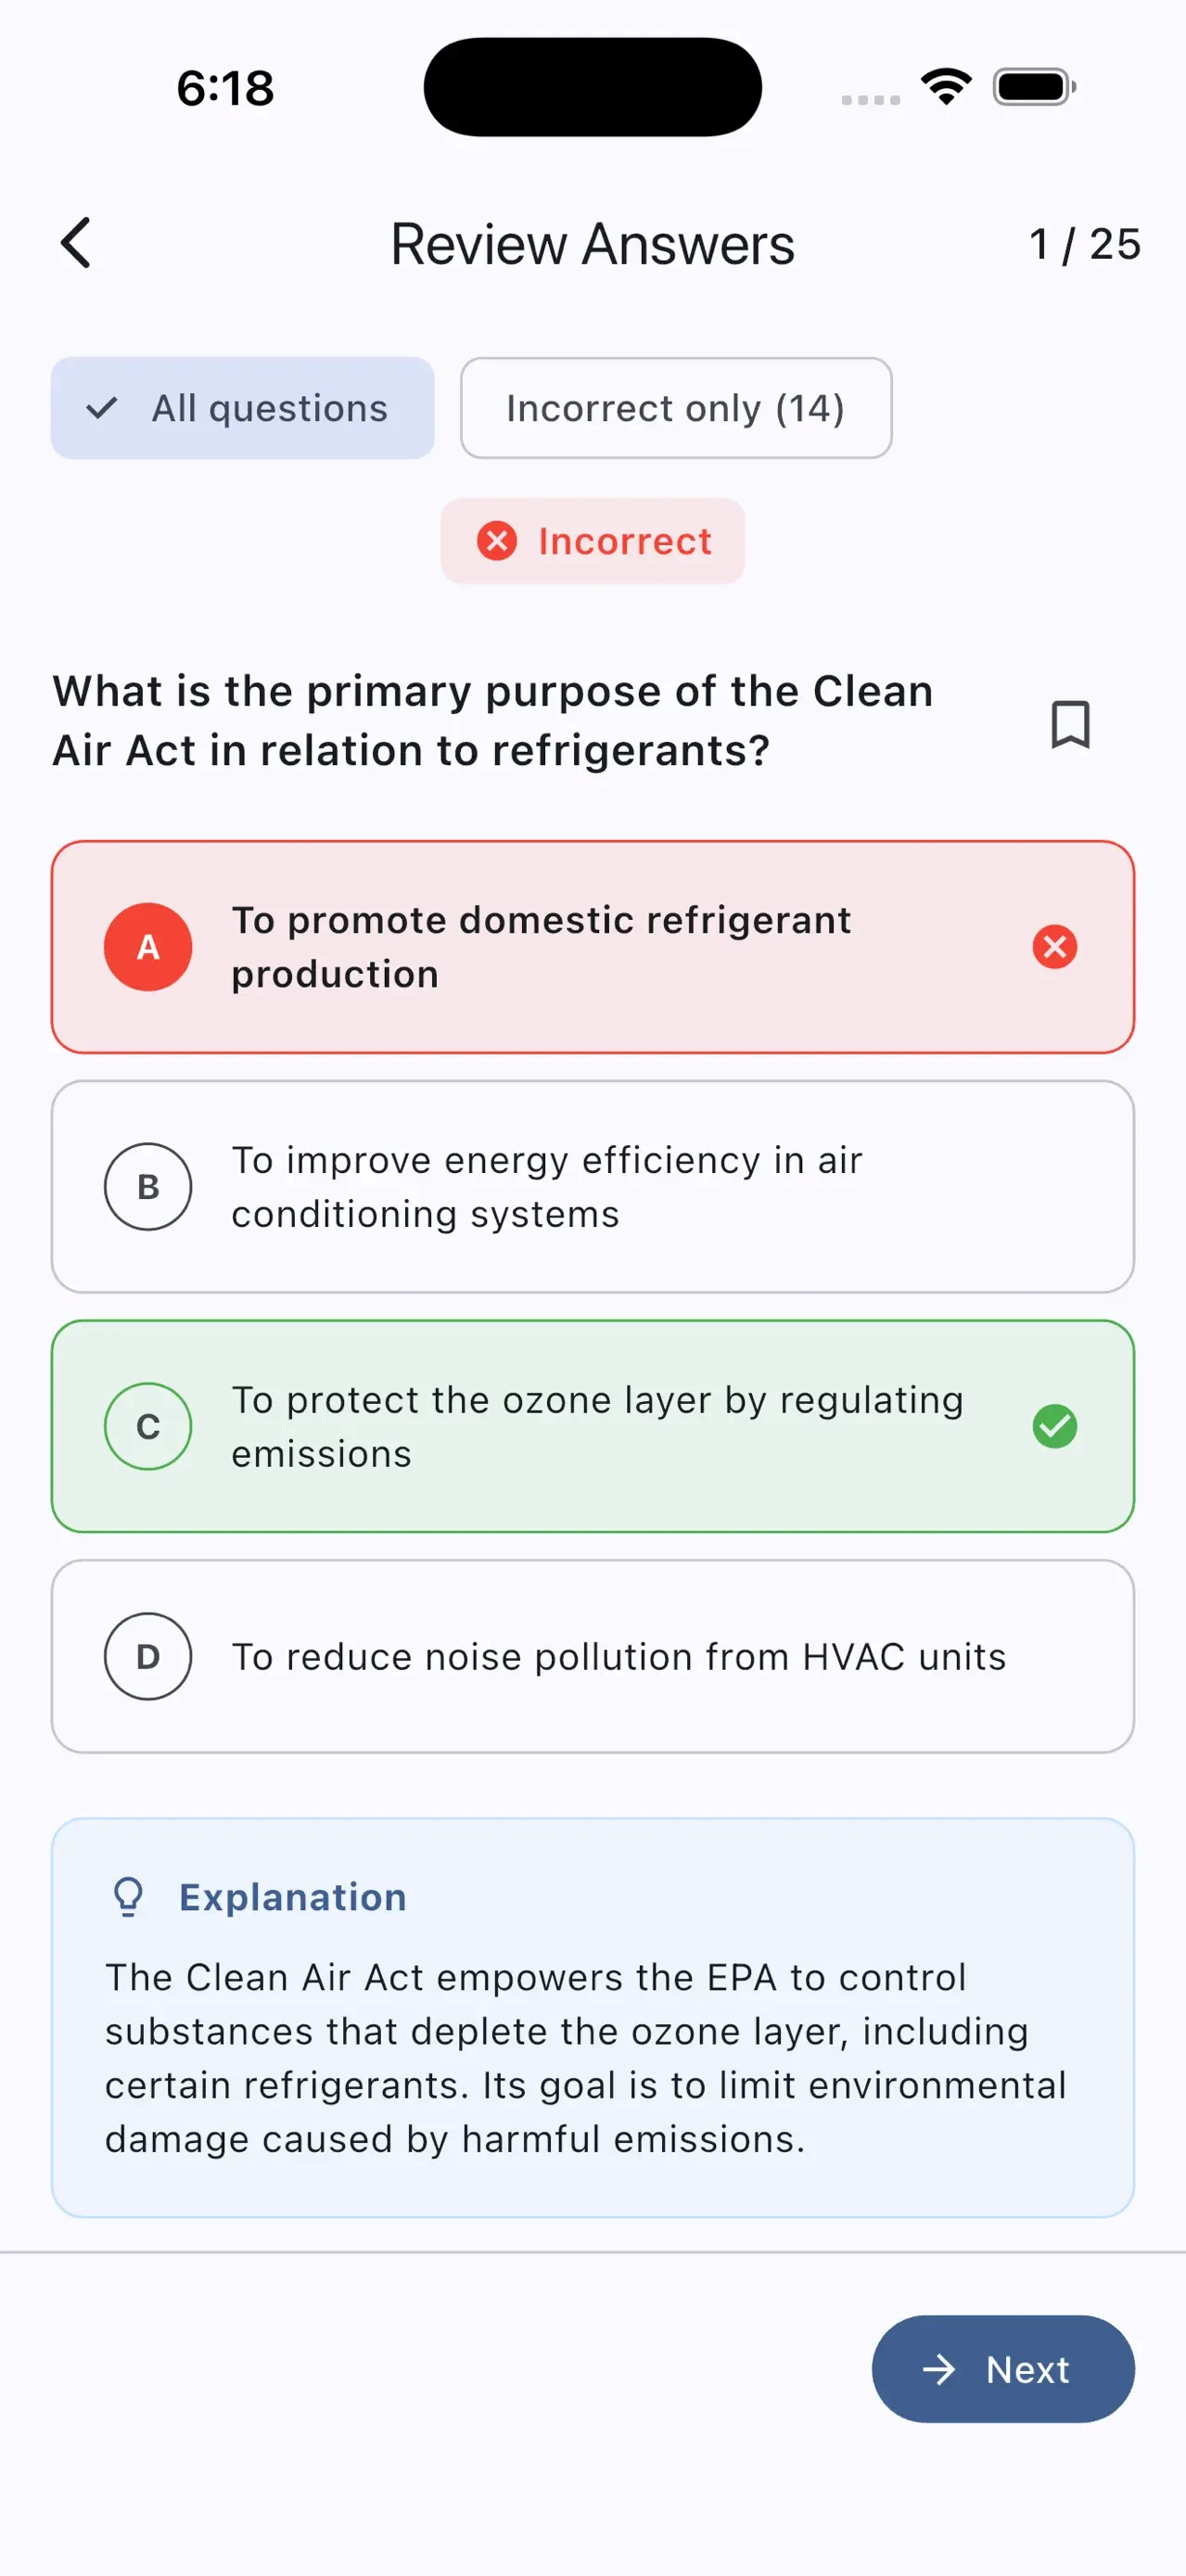Click green checkmark icon on answer C
The width and height of the screenshot is (1186, 2576).
pyautogui.click(x=1054, y=1425)
